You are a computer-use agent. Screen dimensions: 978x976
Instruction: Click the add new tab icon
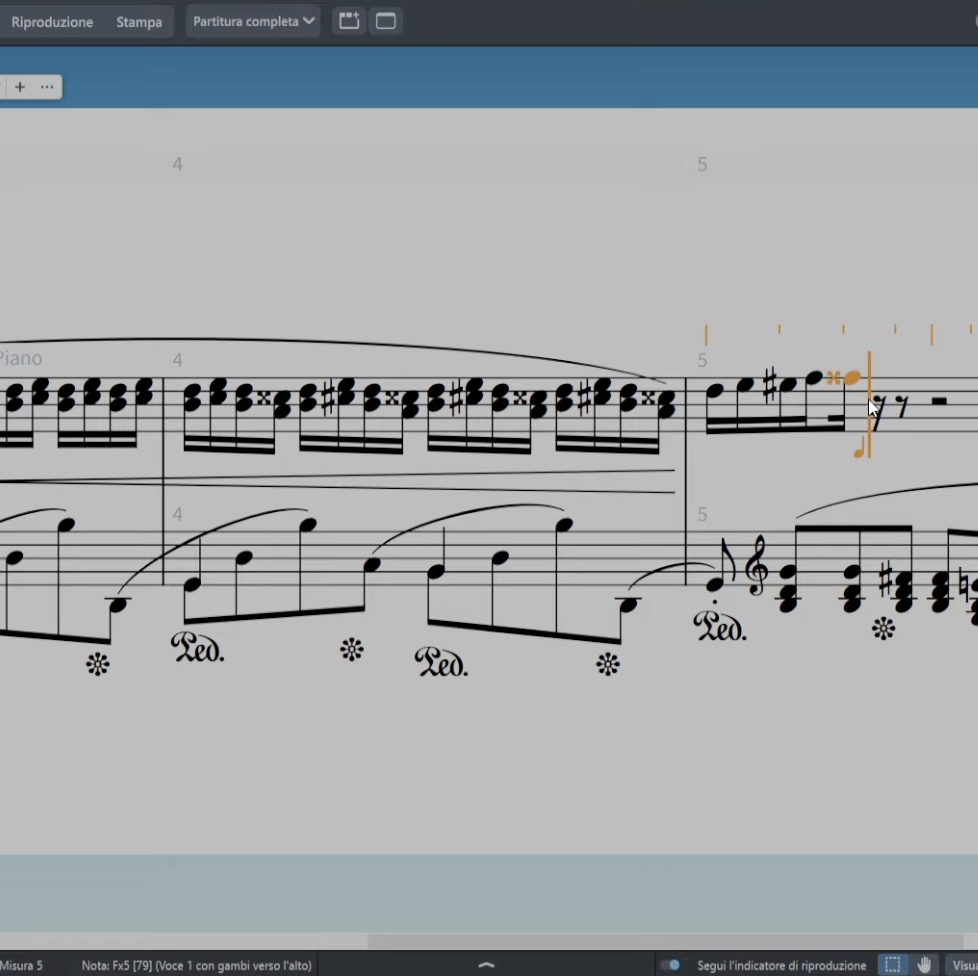349,21
